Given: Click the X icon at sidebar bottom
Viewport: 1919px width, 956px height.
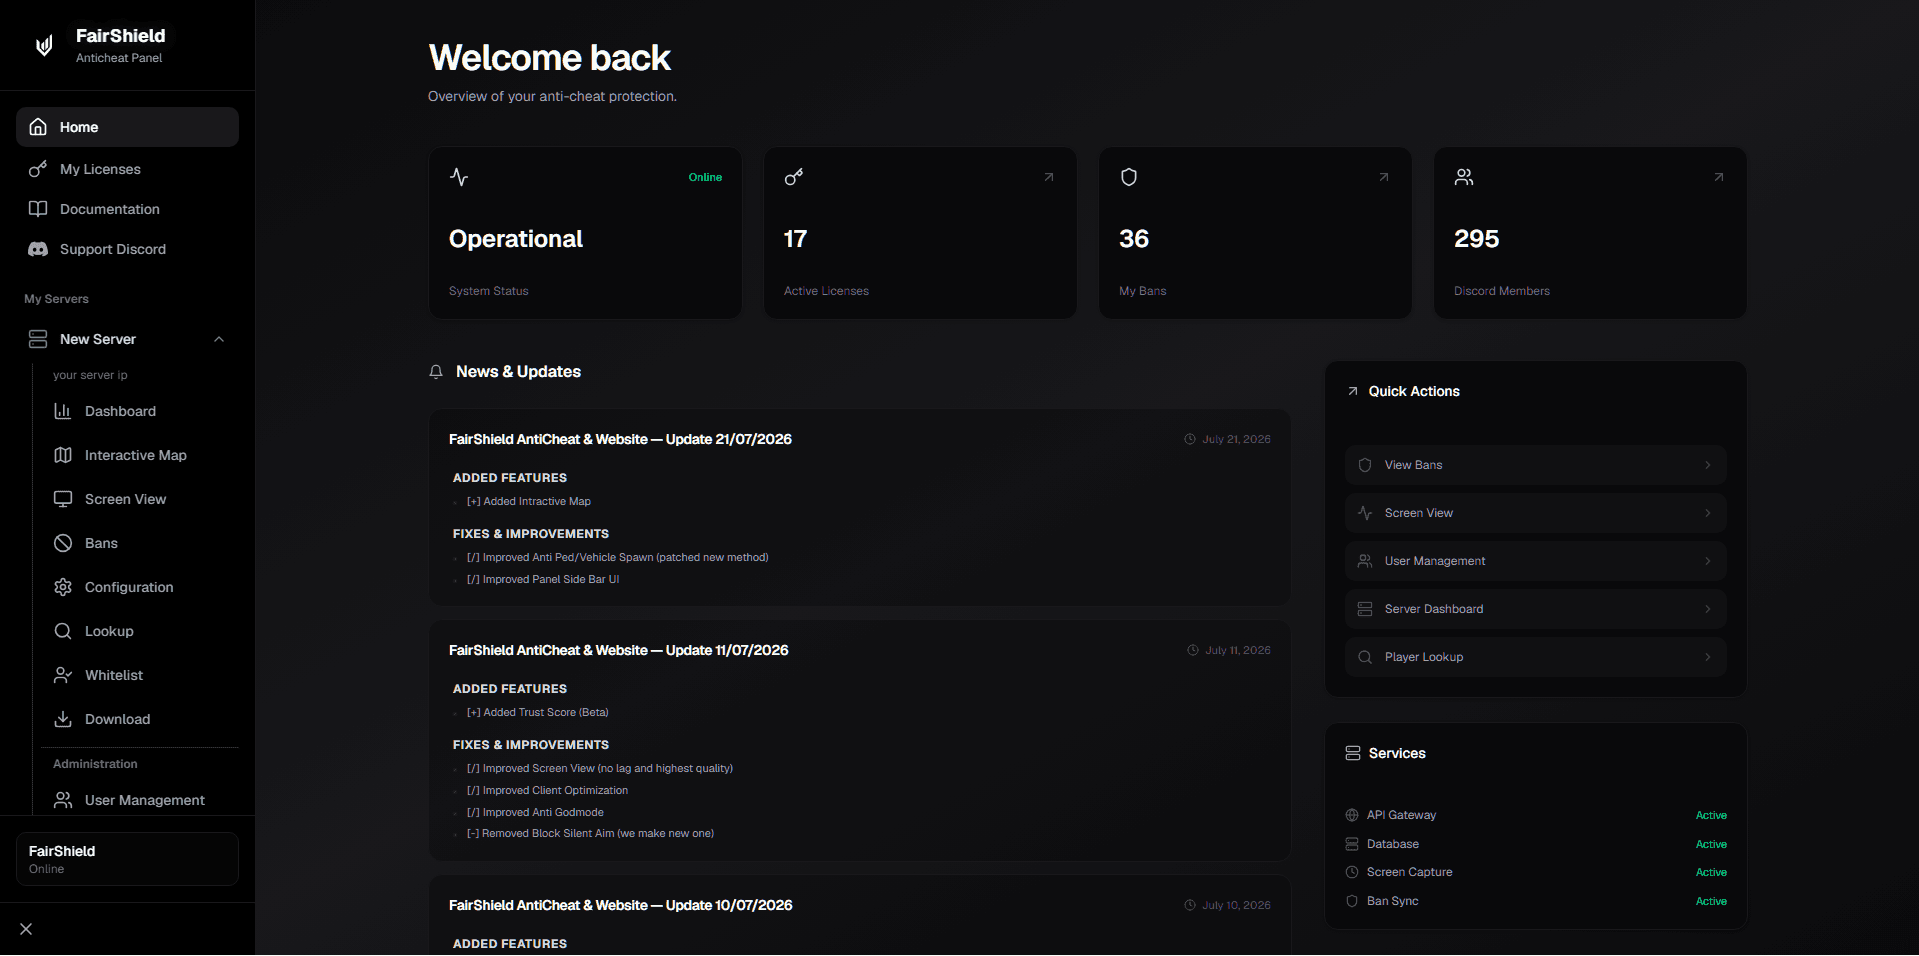Looking at the screenshot, I should point(26,929).
